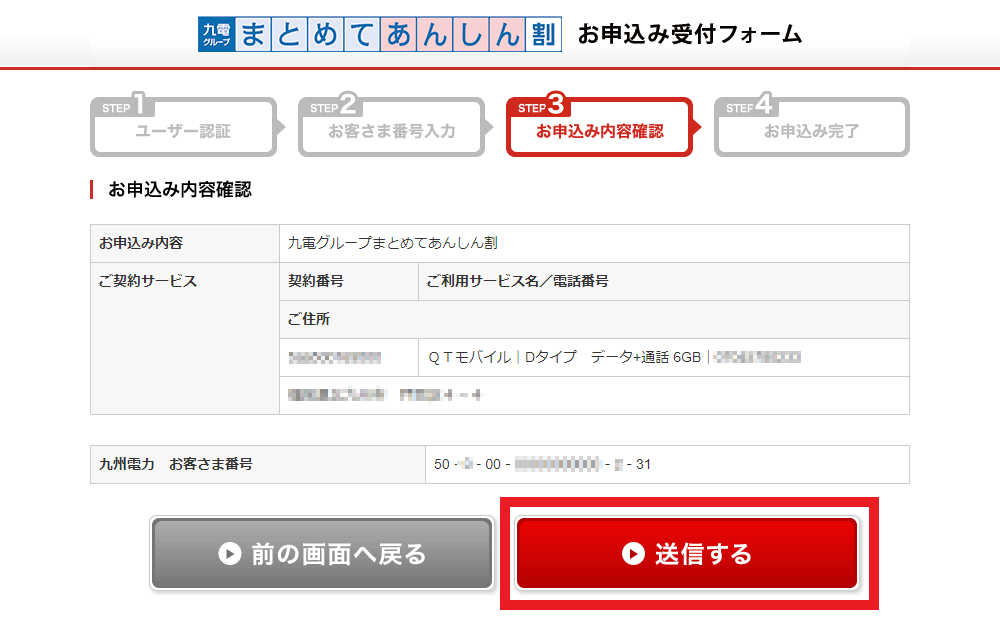Viewport: 1000px width, 618px height.
Task: Select STEP 4 お申込み完了 step
Action: (811, 126)
